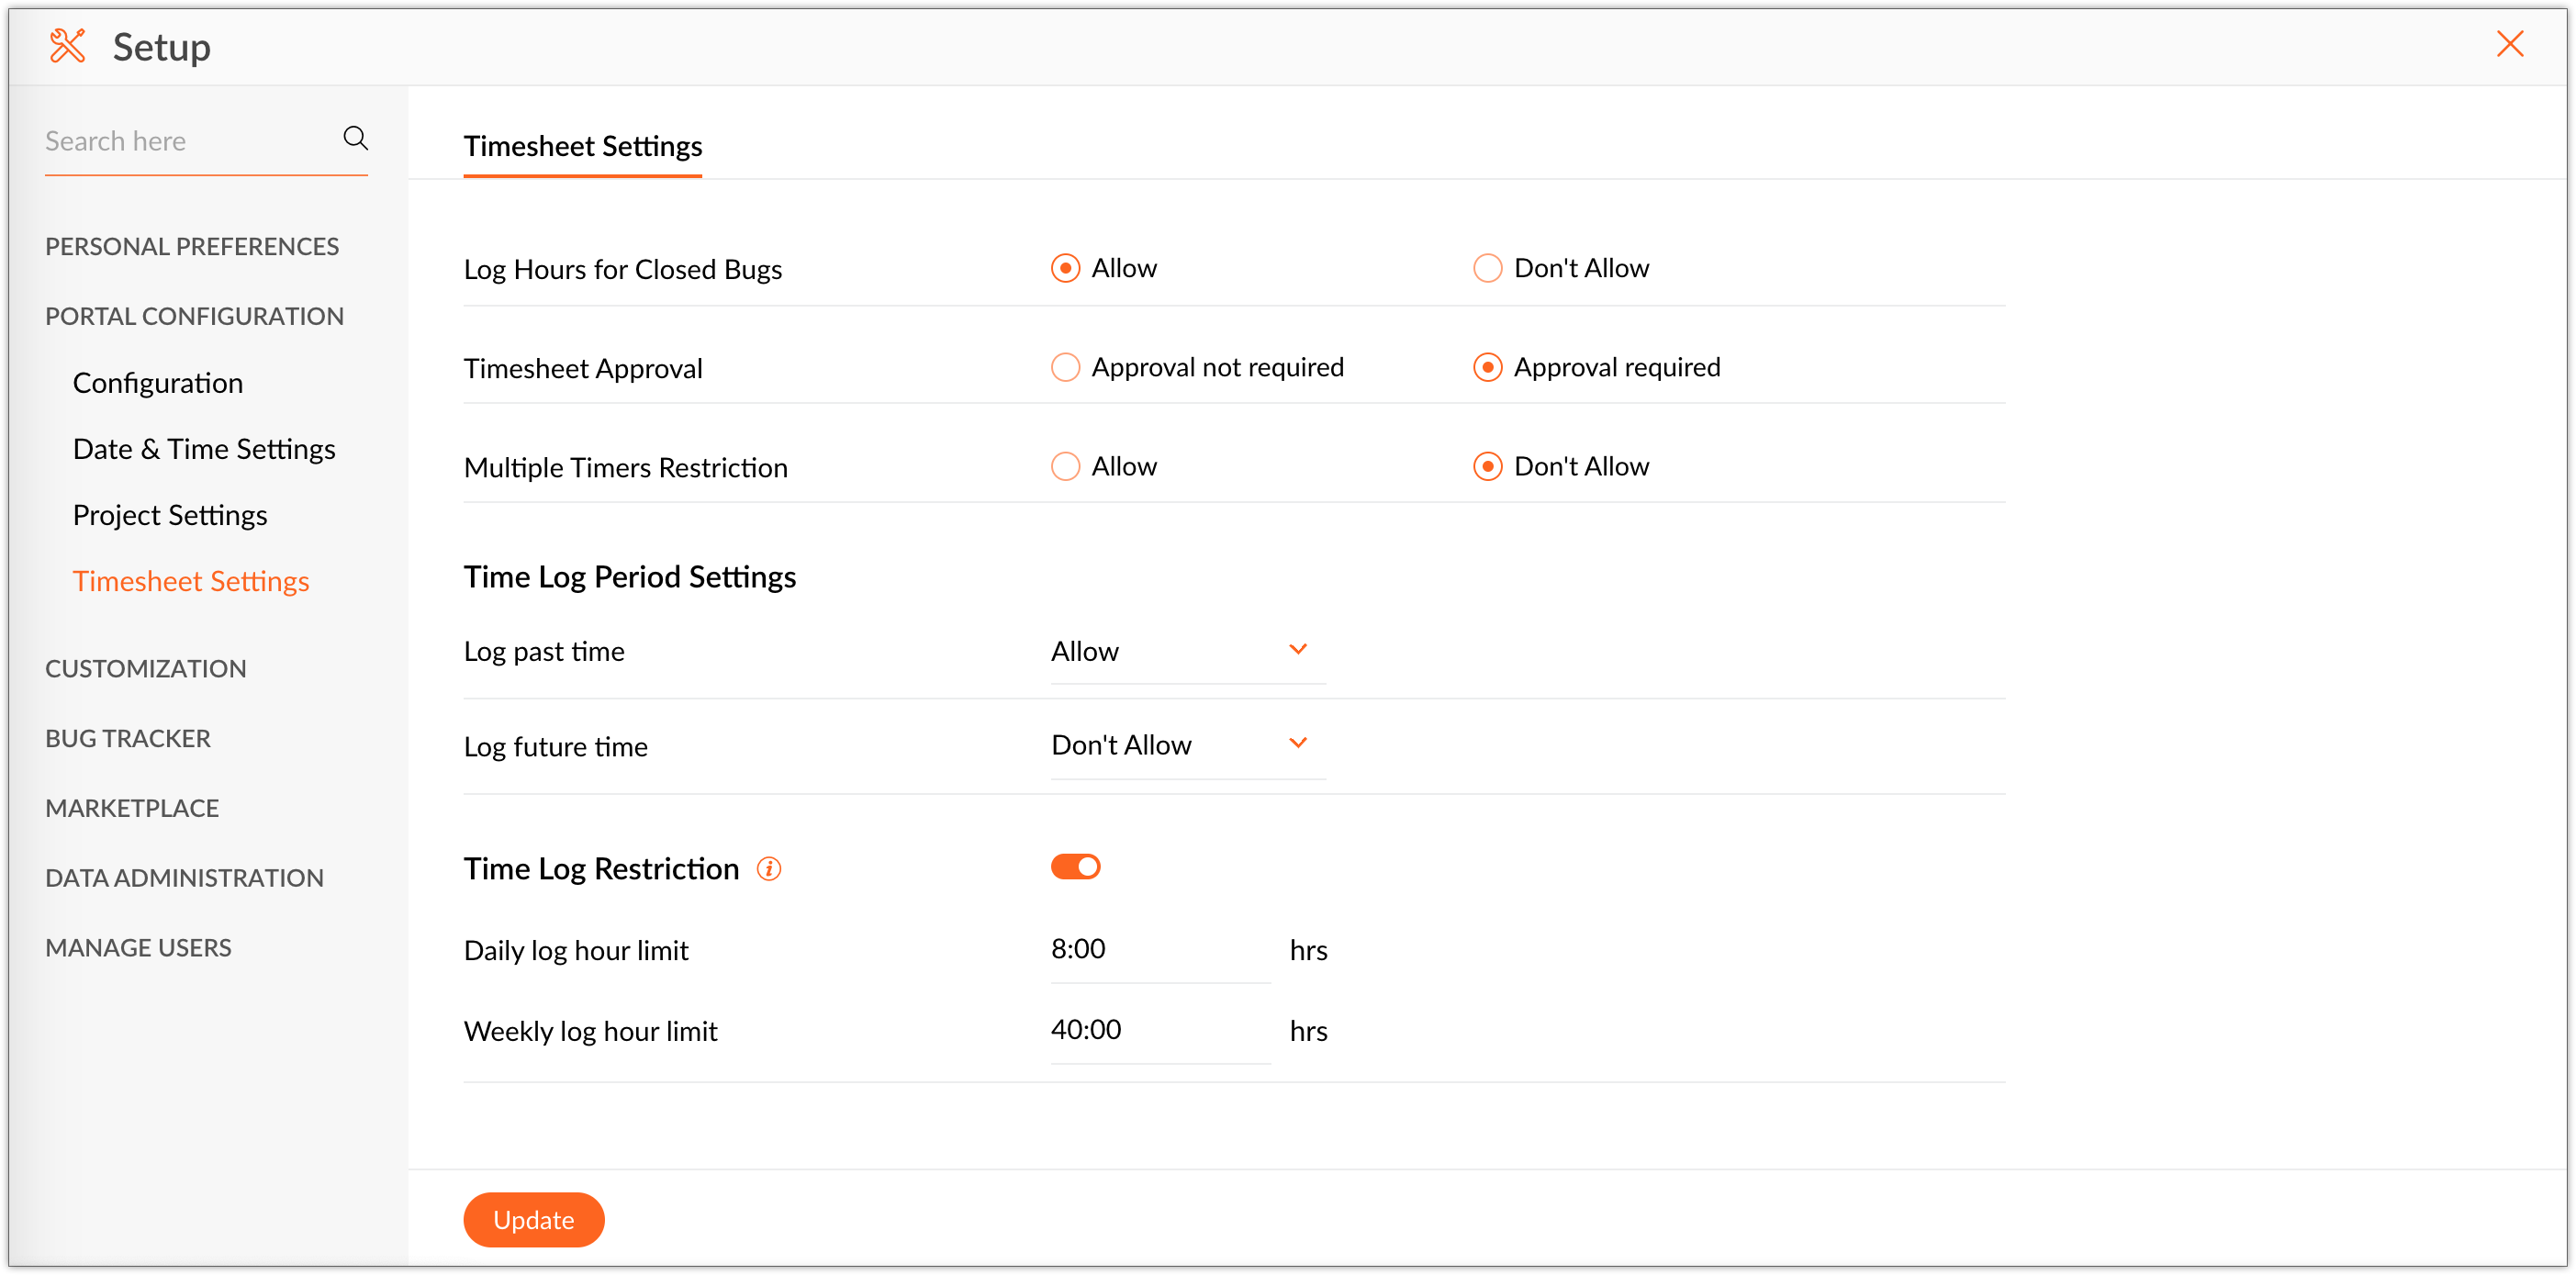
Task: Go to Project Settings in sidebar
Action: click(x=170, y=515)
